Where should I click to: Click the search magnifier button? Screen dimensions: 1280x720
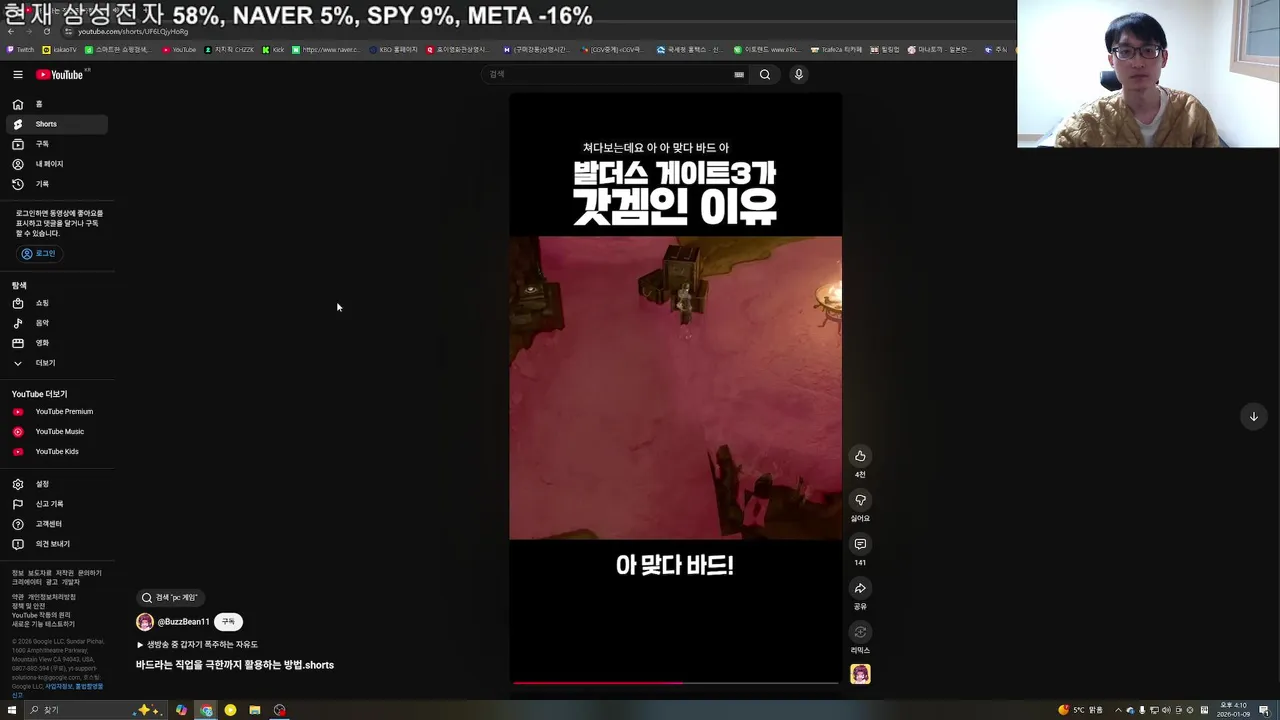tap(765, 74)
